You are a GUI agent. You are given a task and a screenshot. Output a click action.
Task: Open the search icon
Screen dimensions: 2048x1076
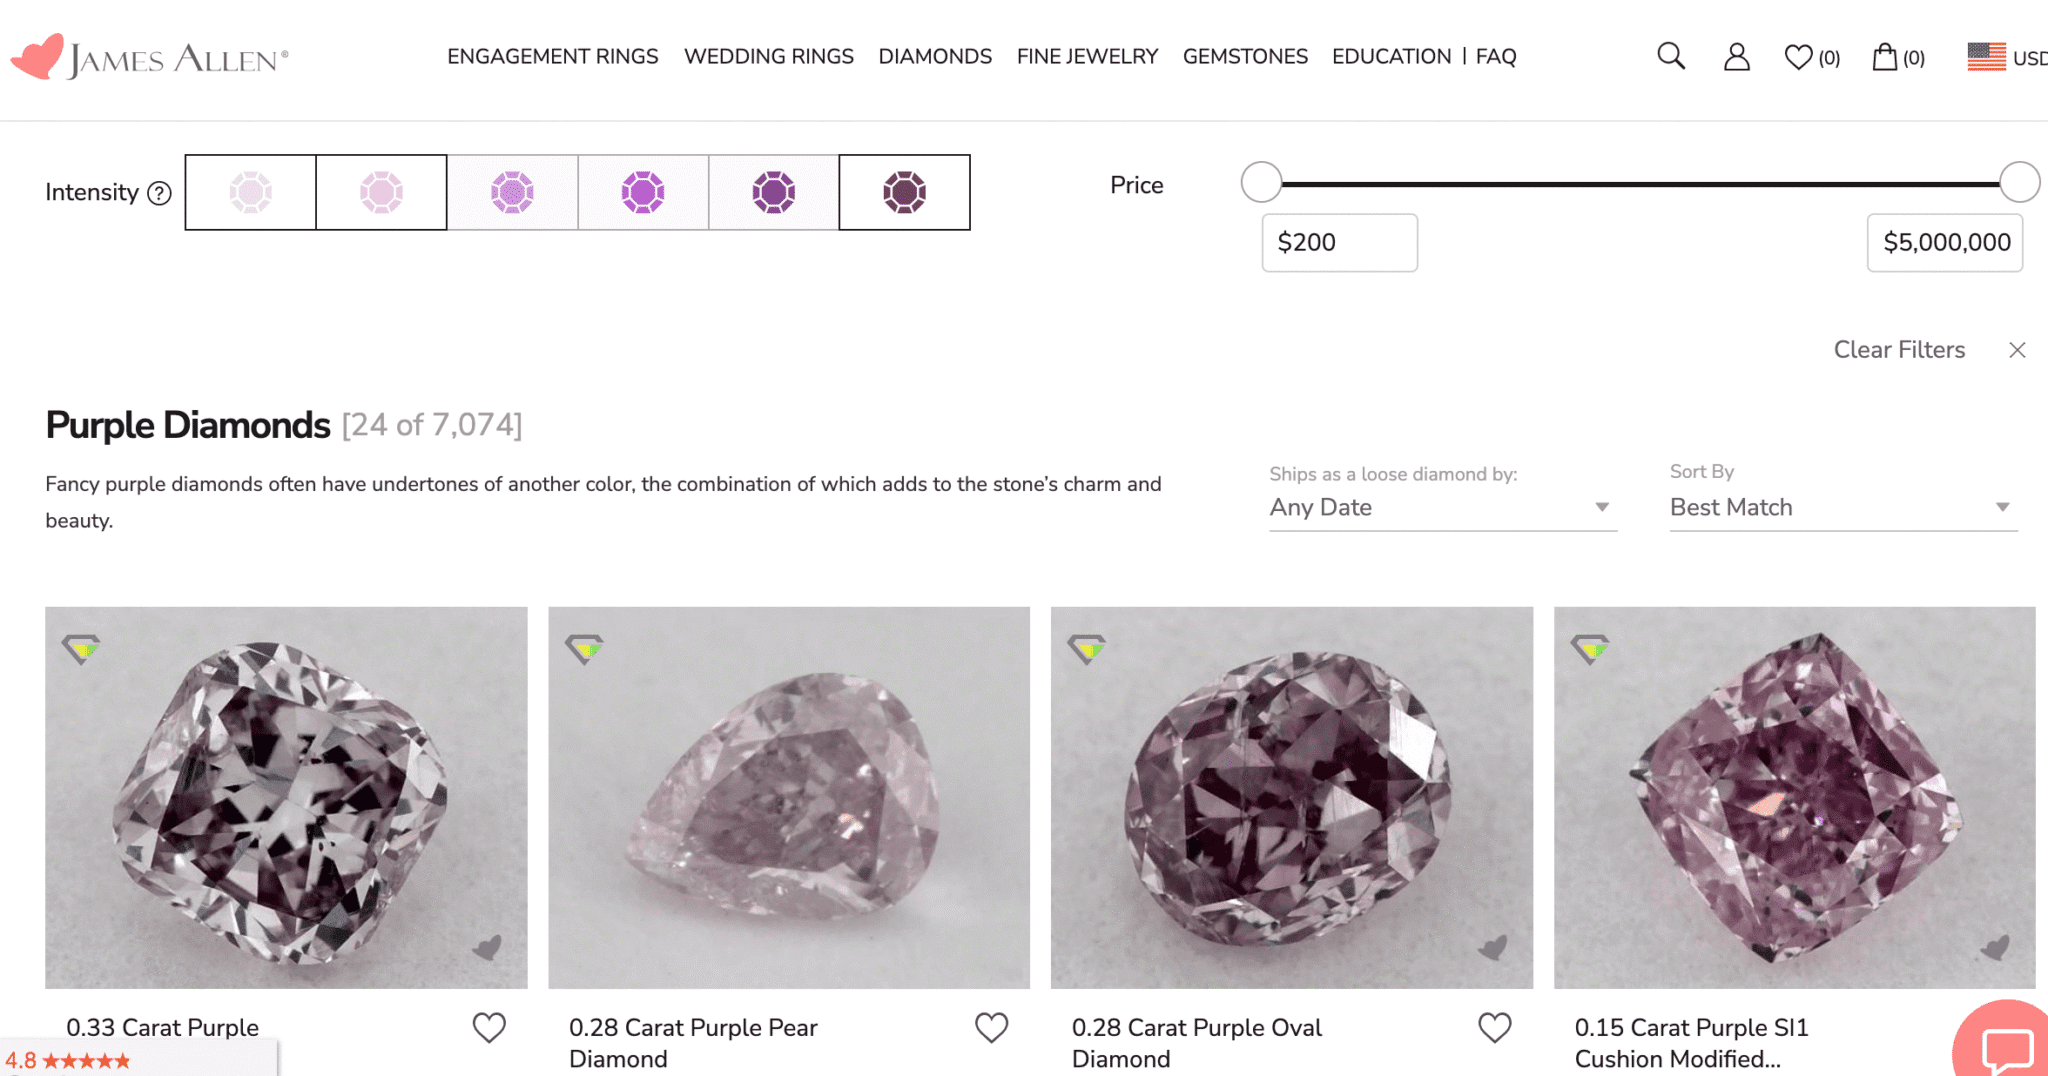(1670, 57)
